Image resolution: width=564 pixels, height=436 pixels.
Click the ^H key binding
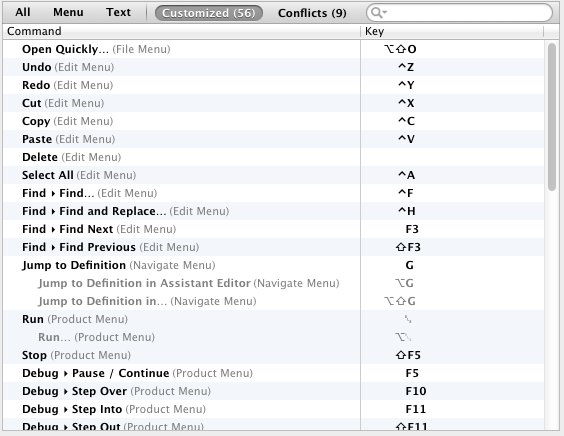[x=406, y=211]
